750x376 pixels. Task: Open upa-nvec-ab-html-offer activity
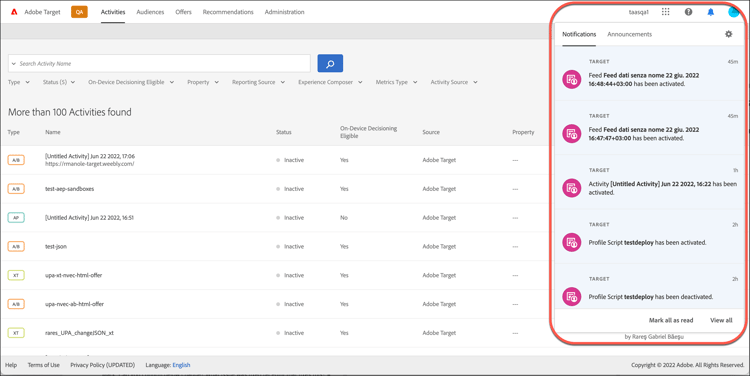pos(74,304)
